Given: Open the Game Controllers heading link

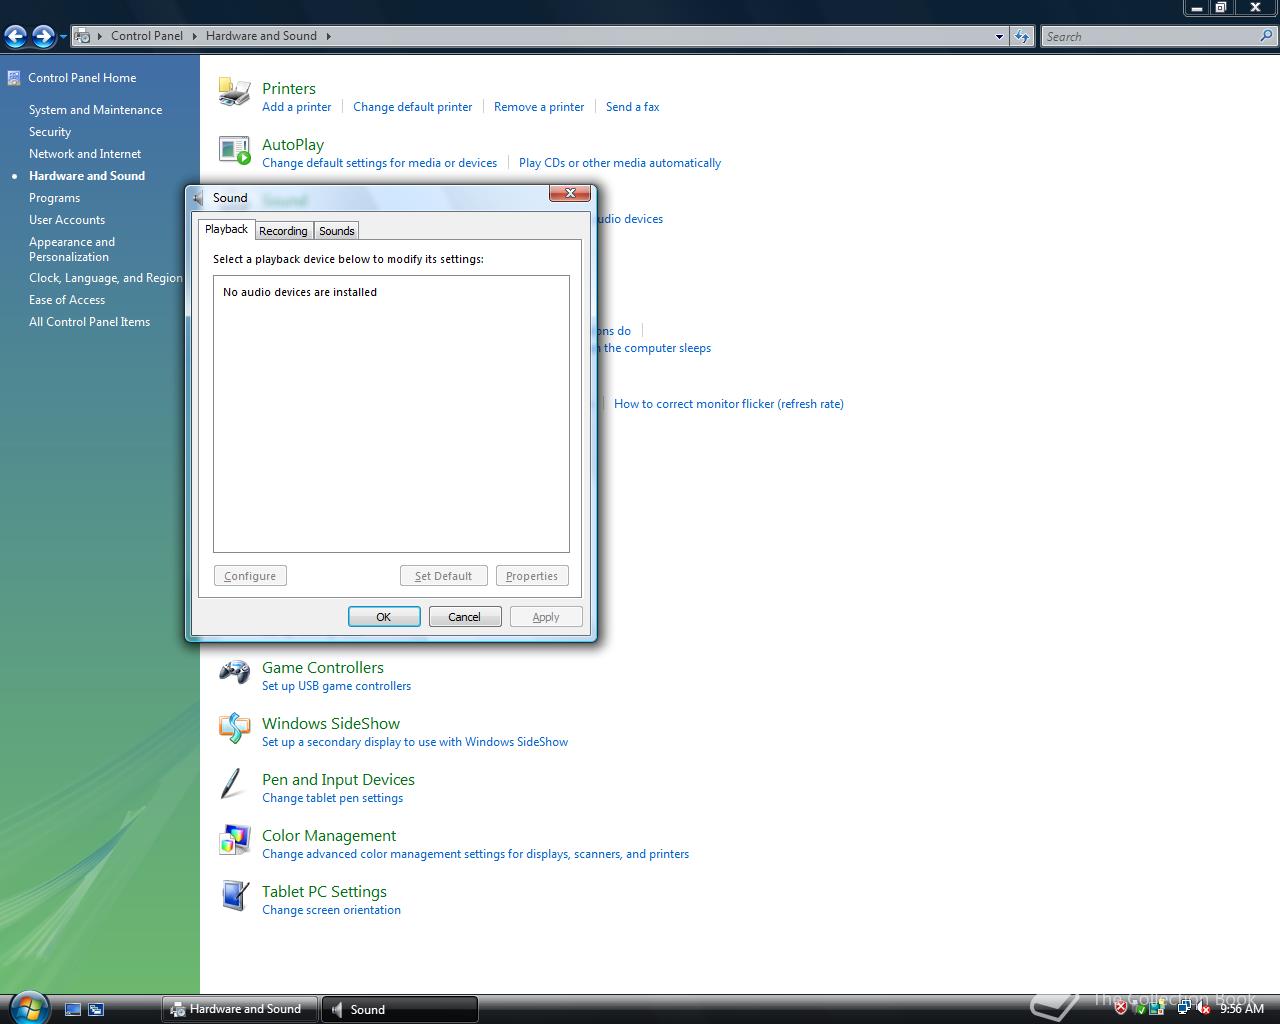Looking at the screenshot, I should (x=323, y=667).
